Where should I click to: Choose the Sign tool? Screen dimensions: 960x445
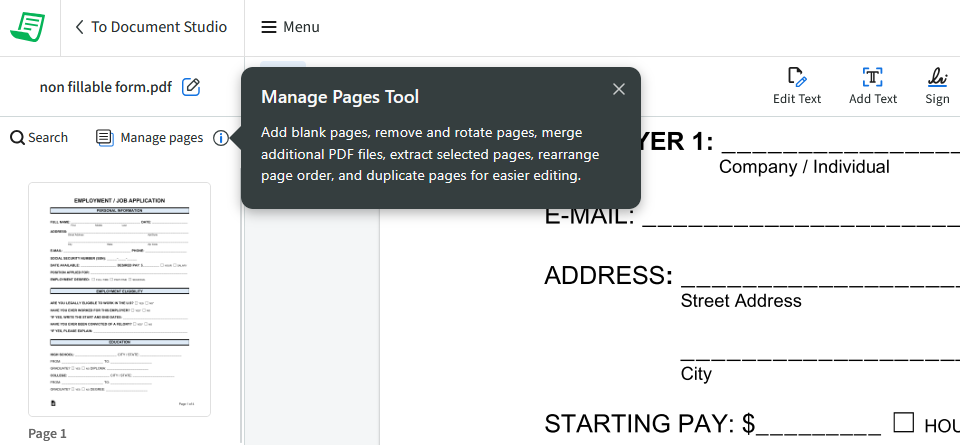937,86
